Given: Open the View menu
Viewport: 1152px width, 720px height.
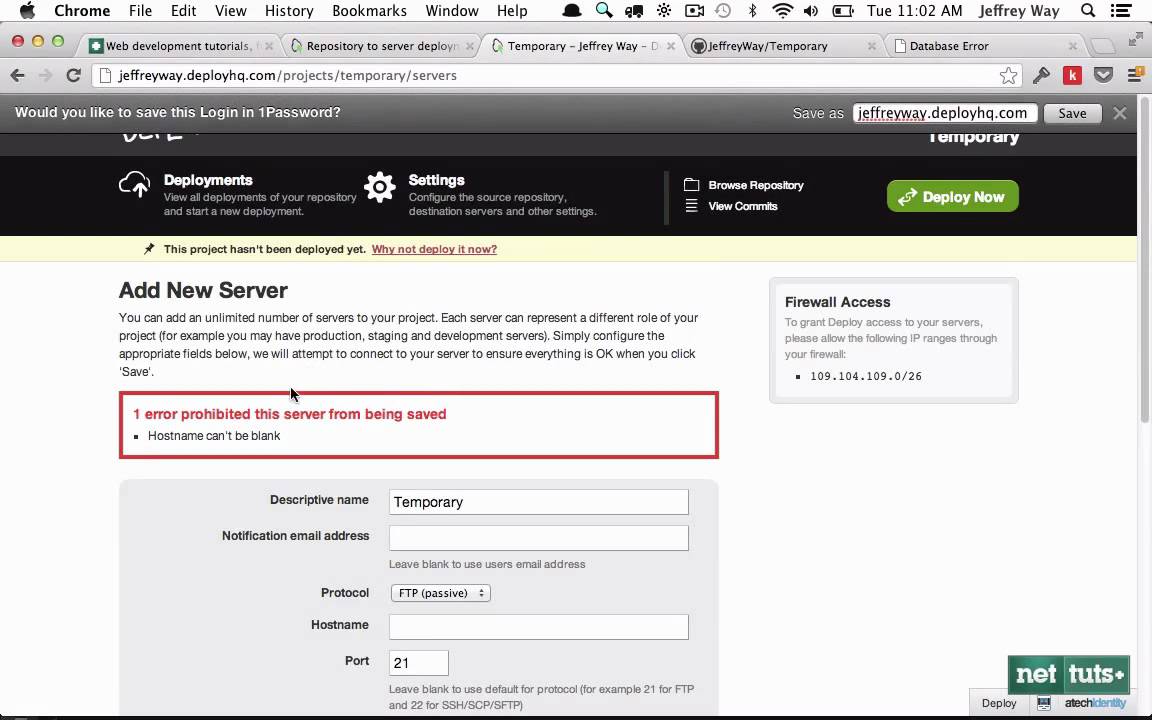Looking at the screenshot, I should point(231,11).
